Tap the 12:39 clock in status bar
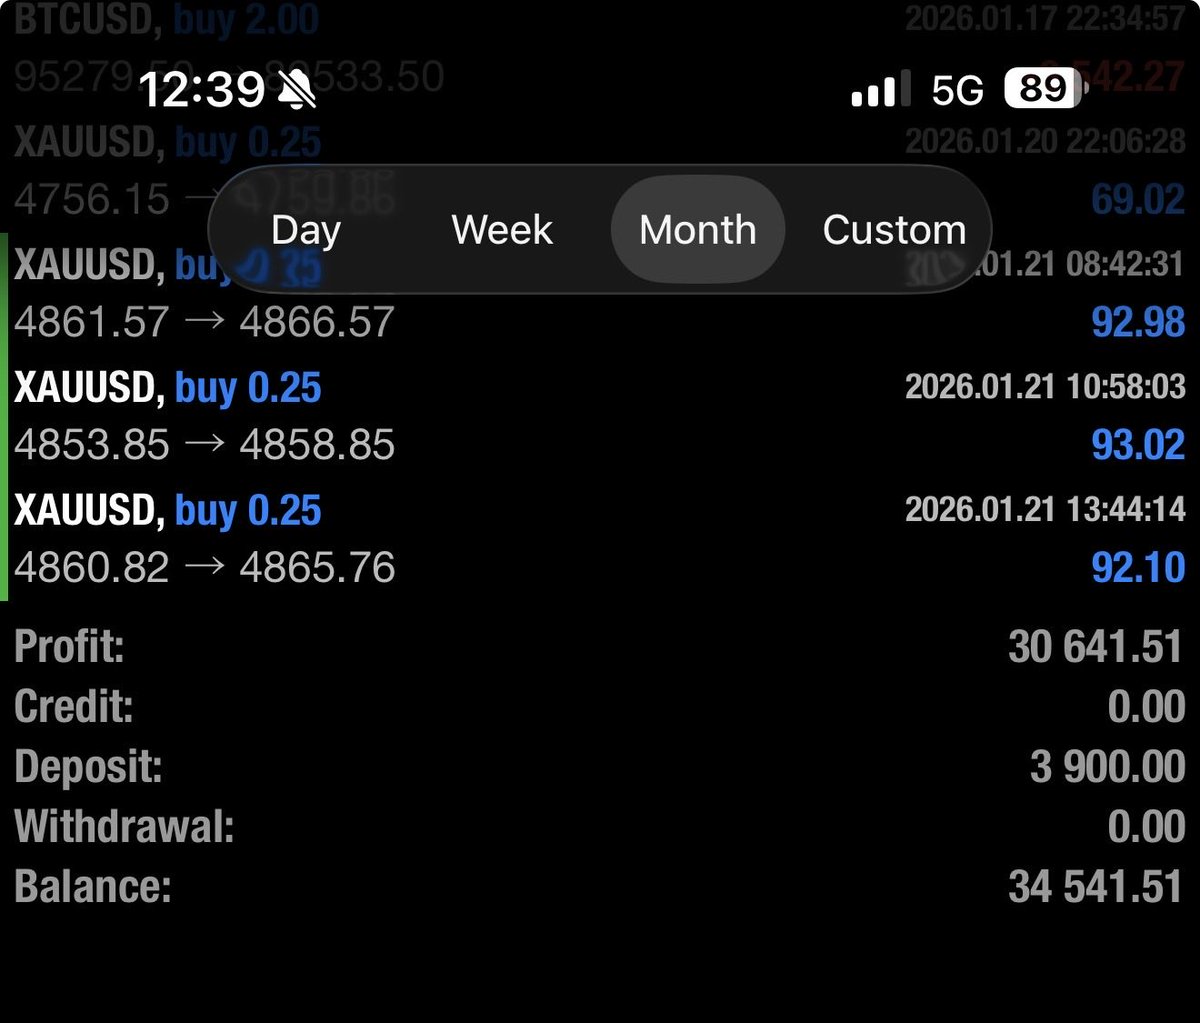The width and height of the screenshot is (1200, 1023). pos(200,91)
